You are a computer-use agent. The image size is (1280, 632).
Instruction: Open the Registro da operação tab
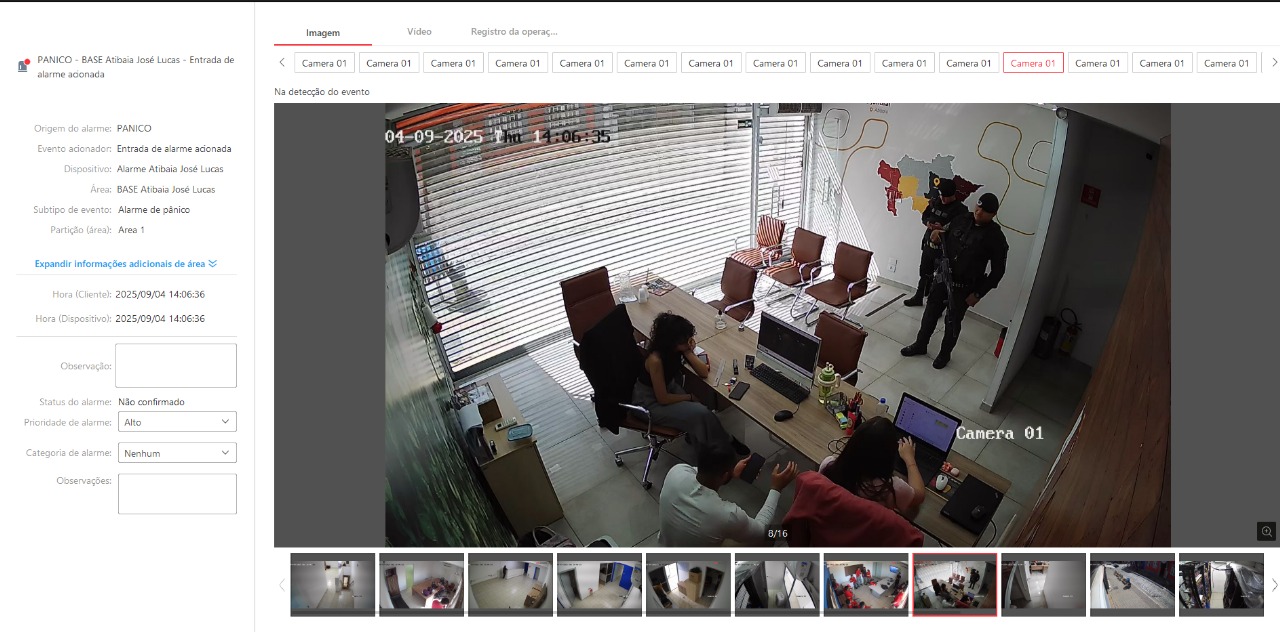[514, 32]
